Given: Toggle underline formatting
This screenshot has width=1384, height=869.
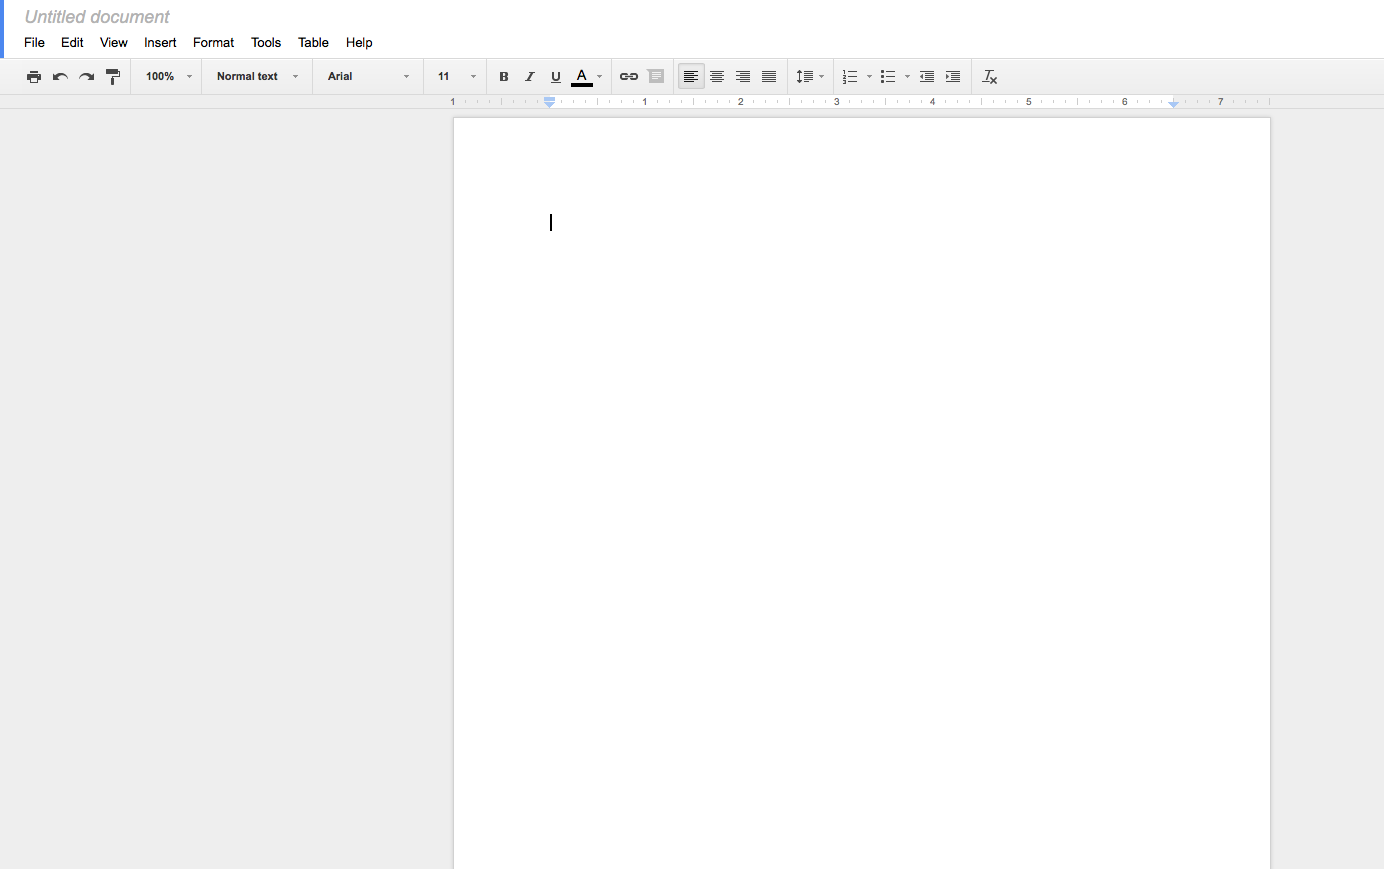Looking at the screenshot, I should click(x=555, y=76).
